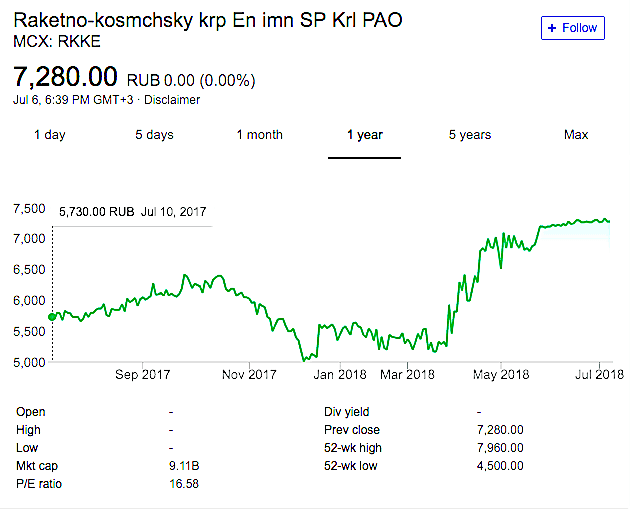Click the MCX: RKKE ticker text
Screen dimensions: 630x509
(x=55, y=43)
